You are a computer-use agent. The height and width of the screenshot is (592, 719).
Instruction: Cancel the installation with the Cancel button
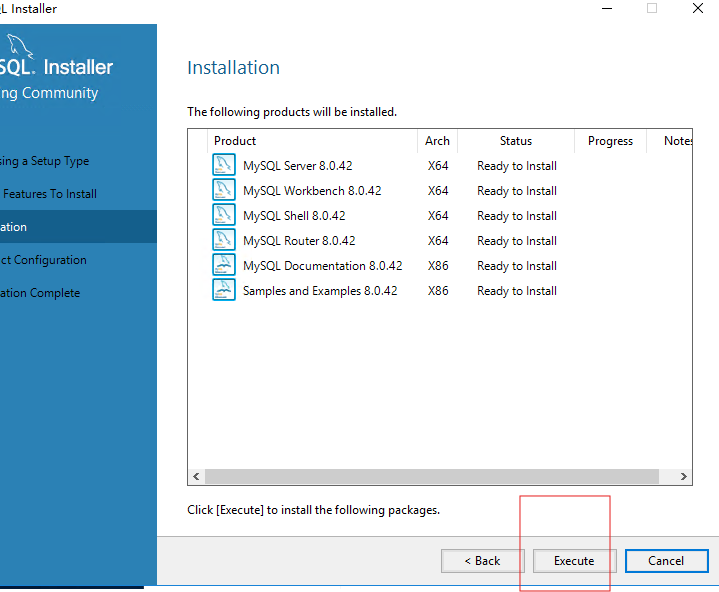coord(666,561)
